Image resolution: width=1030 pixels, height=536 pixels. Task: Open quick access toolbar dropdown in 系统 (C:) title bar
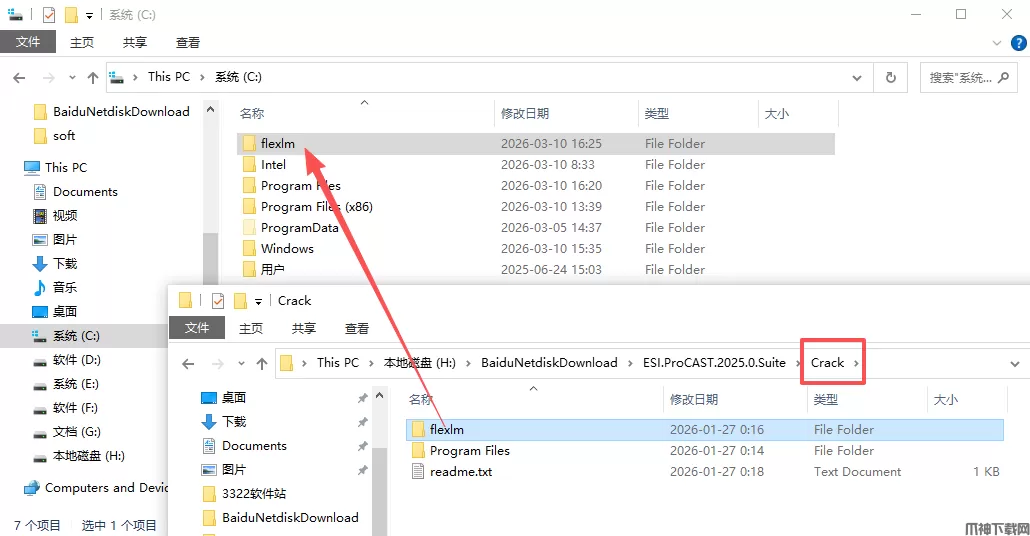(89, 16)
